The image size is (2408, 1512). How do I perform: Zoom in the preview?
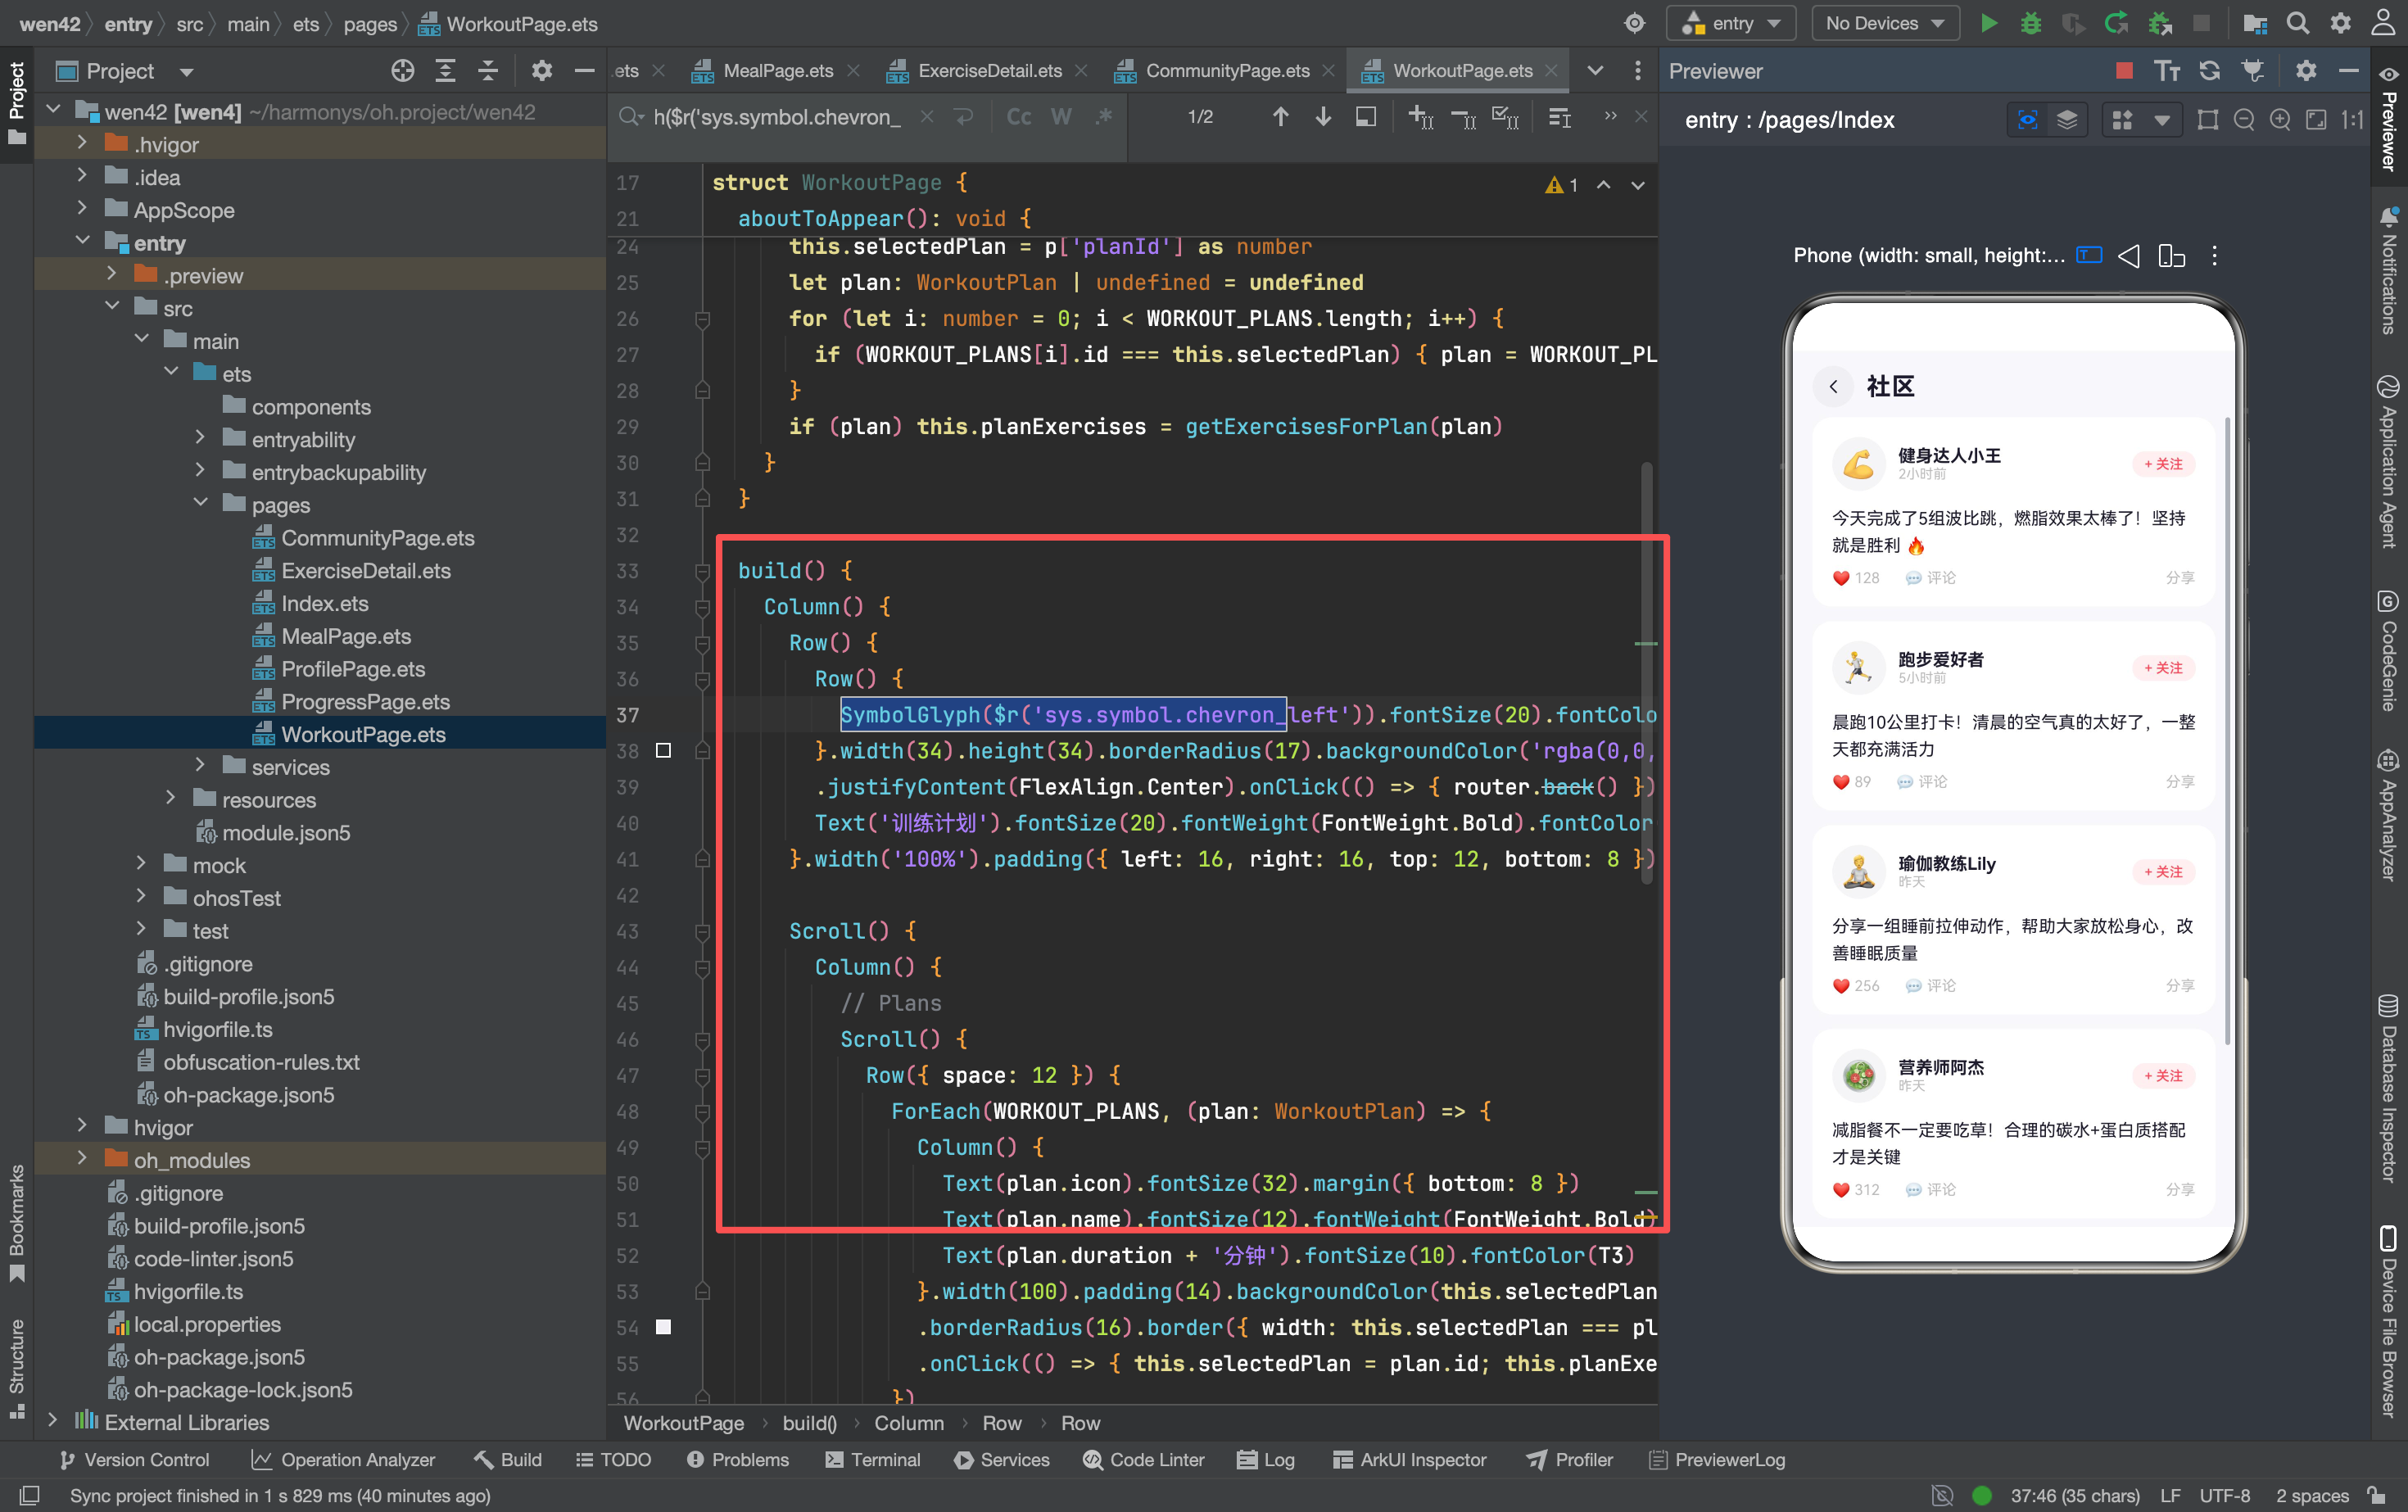click(2280, 120)
